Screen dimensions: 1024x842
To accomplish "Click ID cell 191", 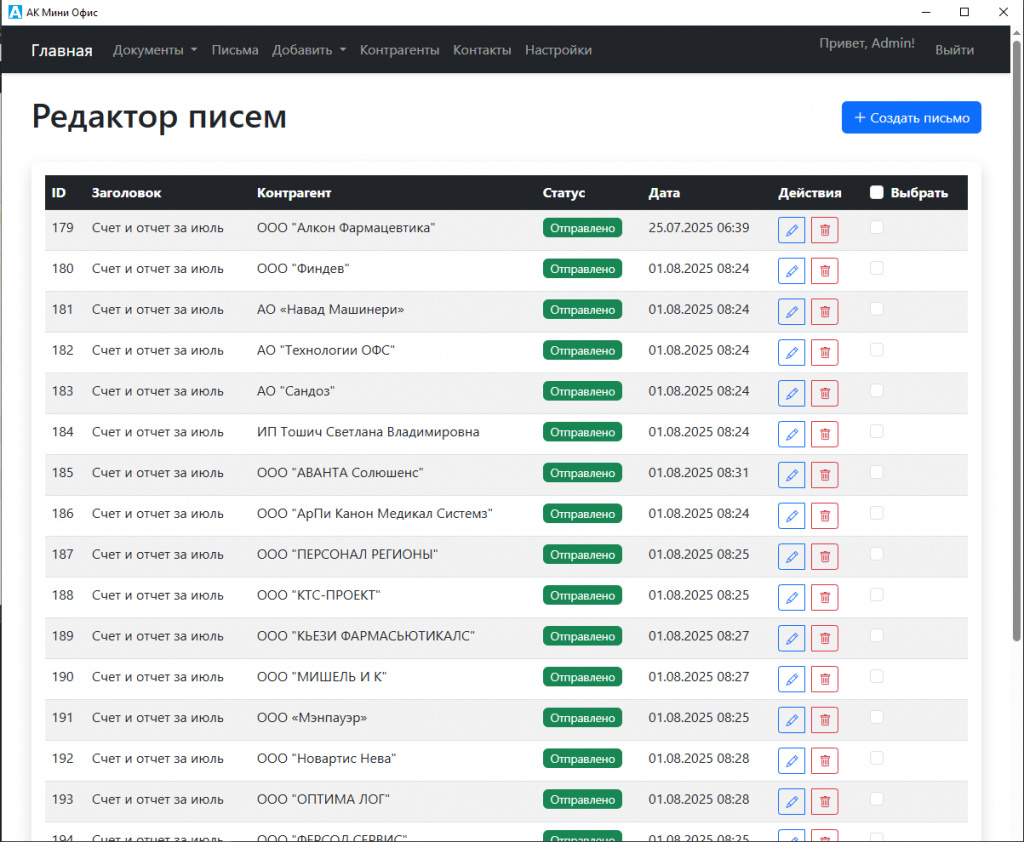I will tap(62, 718).
